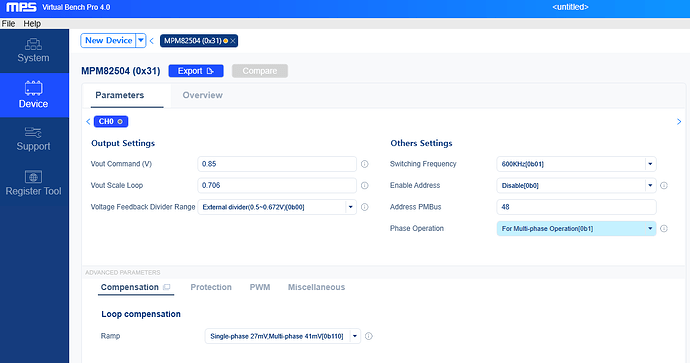Click the Vout Command input field

tap(277, 164)
